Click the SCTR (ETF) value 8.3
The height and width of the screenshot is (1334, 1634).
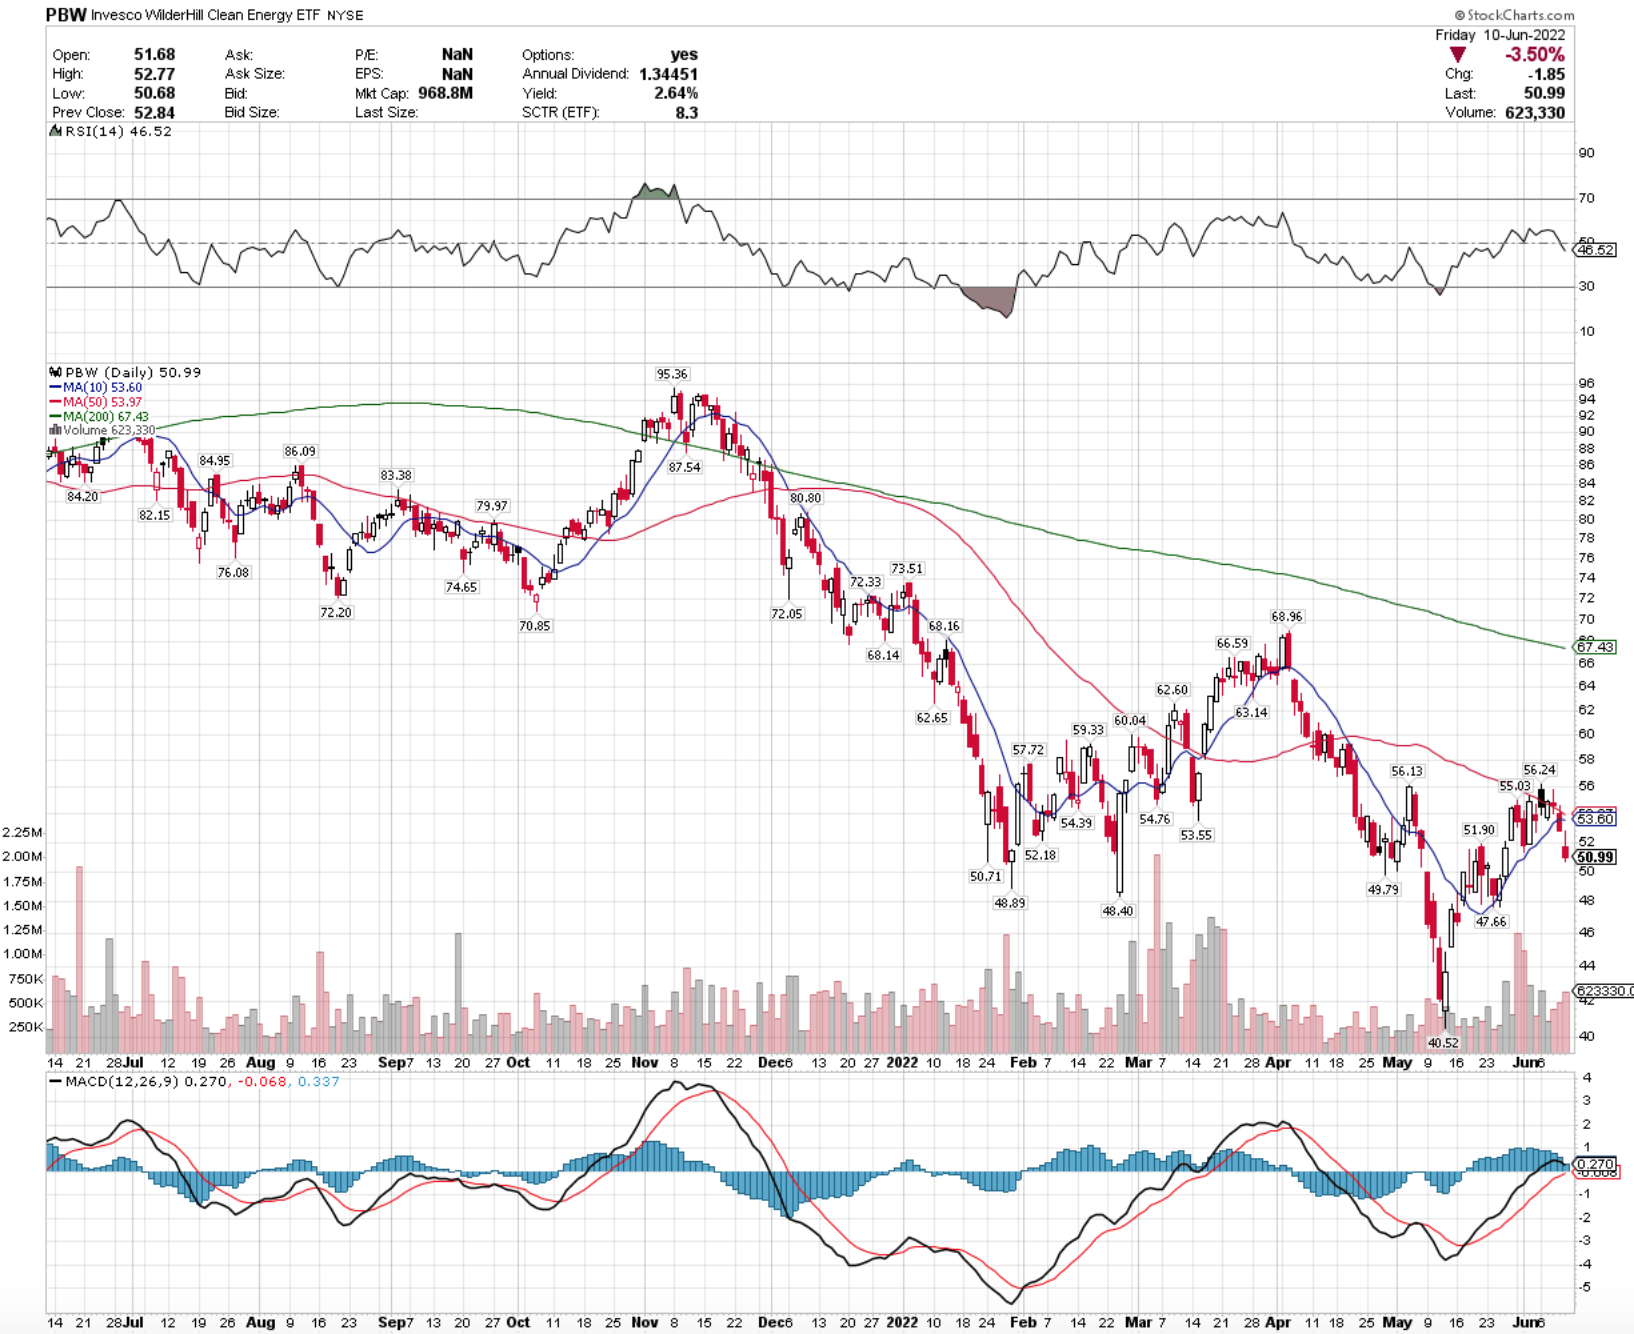[686, 112]
